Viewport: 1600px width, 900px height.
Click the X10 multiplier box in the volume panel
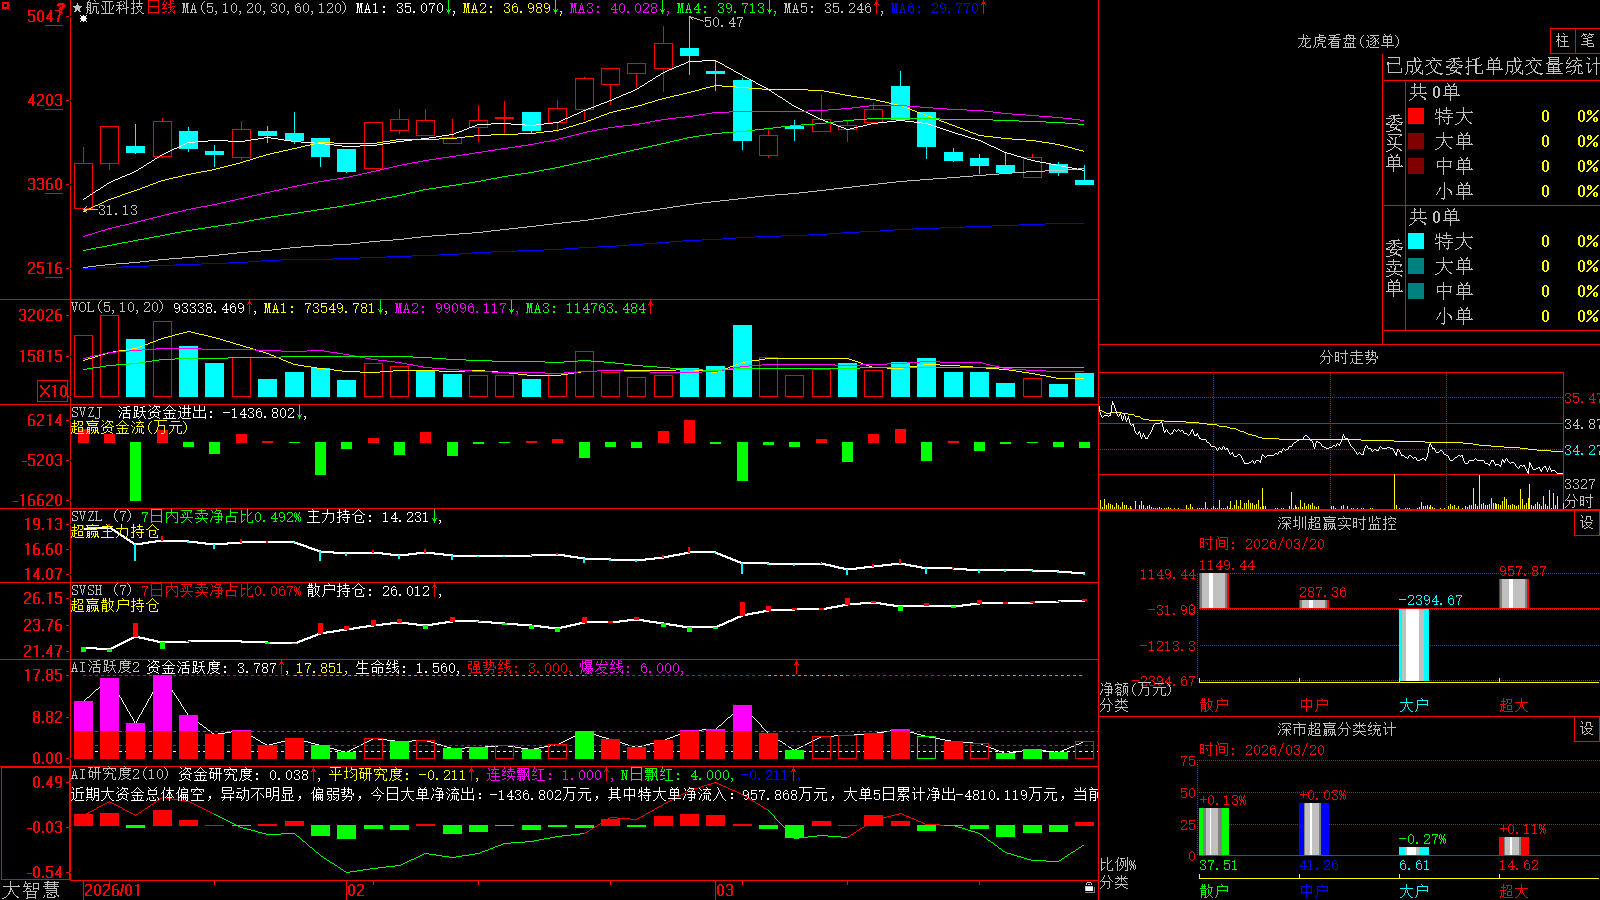[x=53, y=391]
